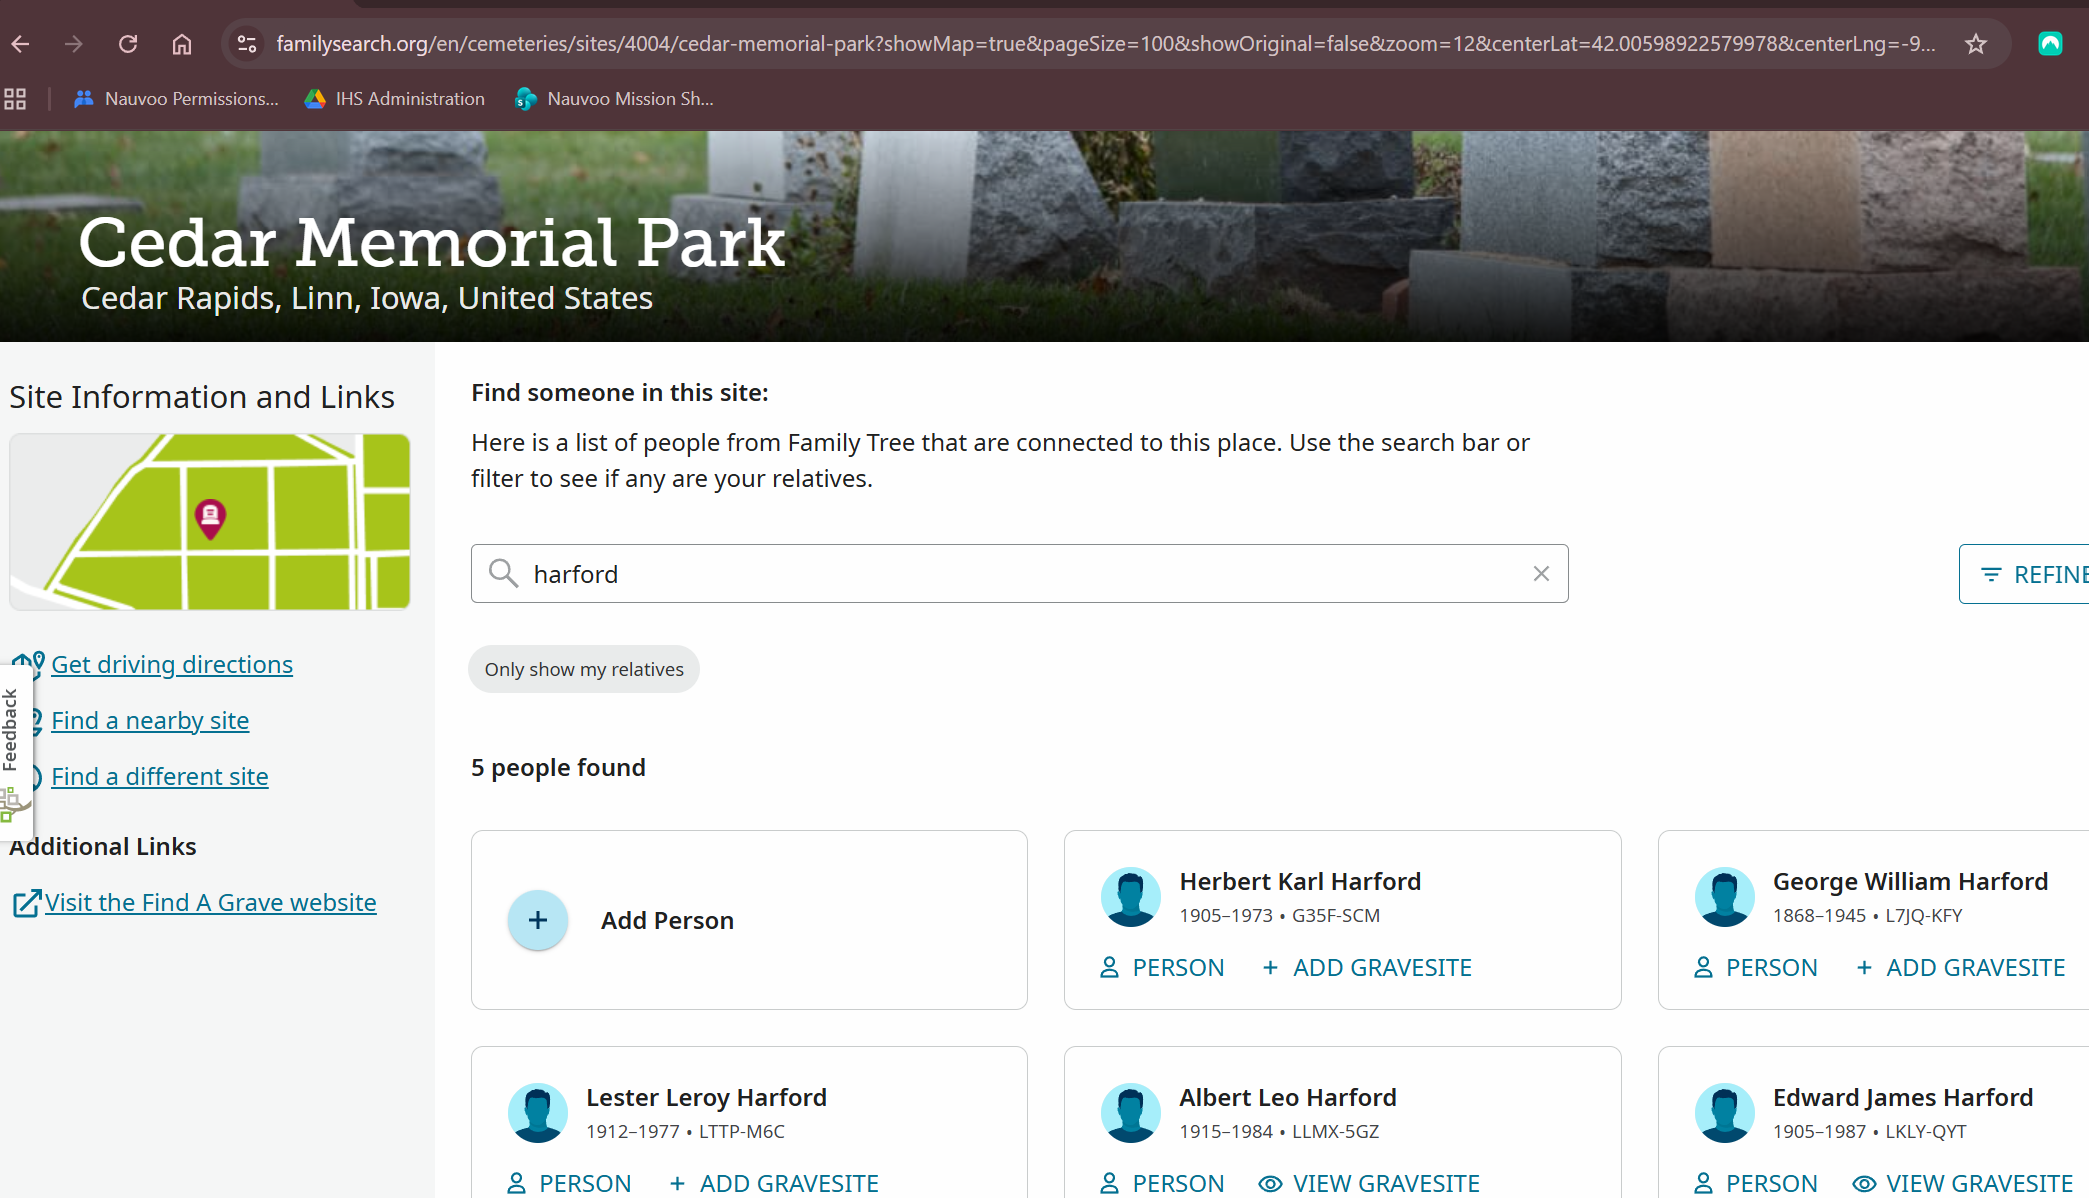This screenshot has height=1198, width=2089.
Task: Select the Add Person card label
Action: (x=667, y=921)
